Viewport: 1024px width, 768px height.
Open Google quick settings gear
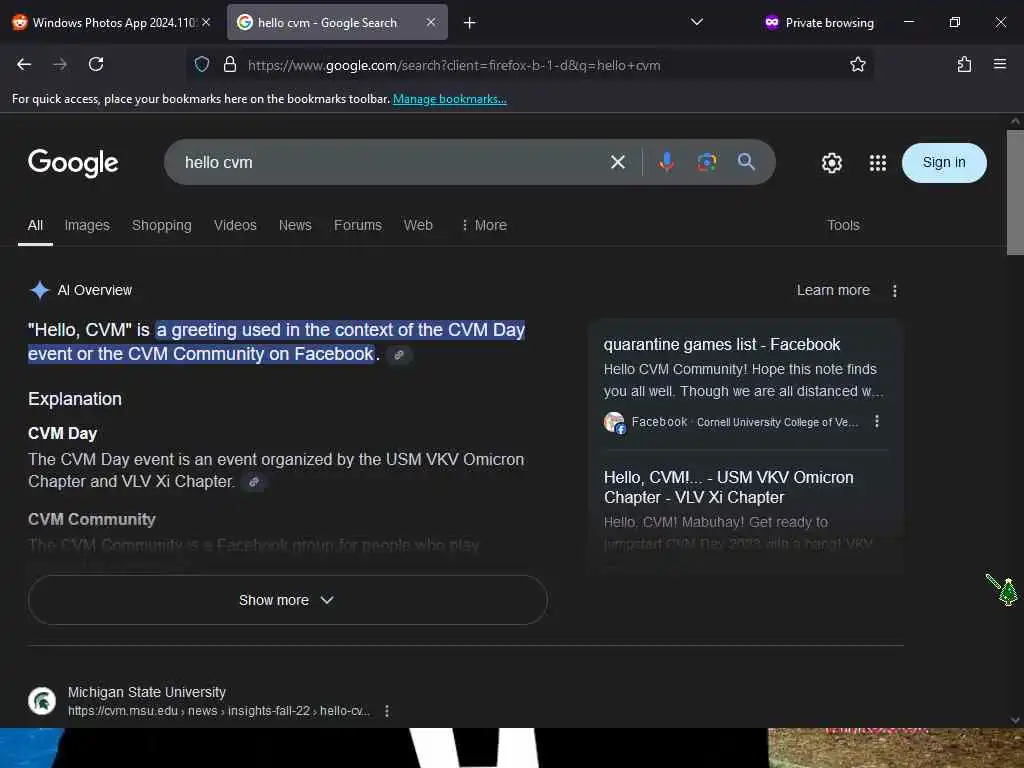(831, 163)
